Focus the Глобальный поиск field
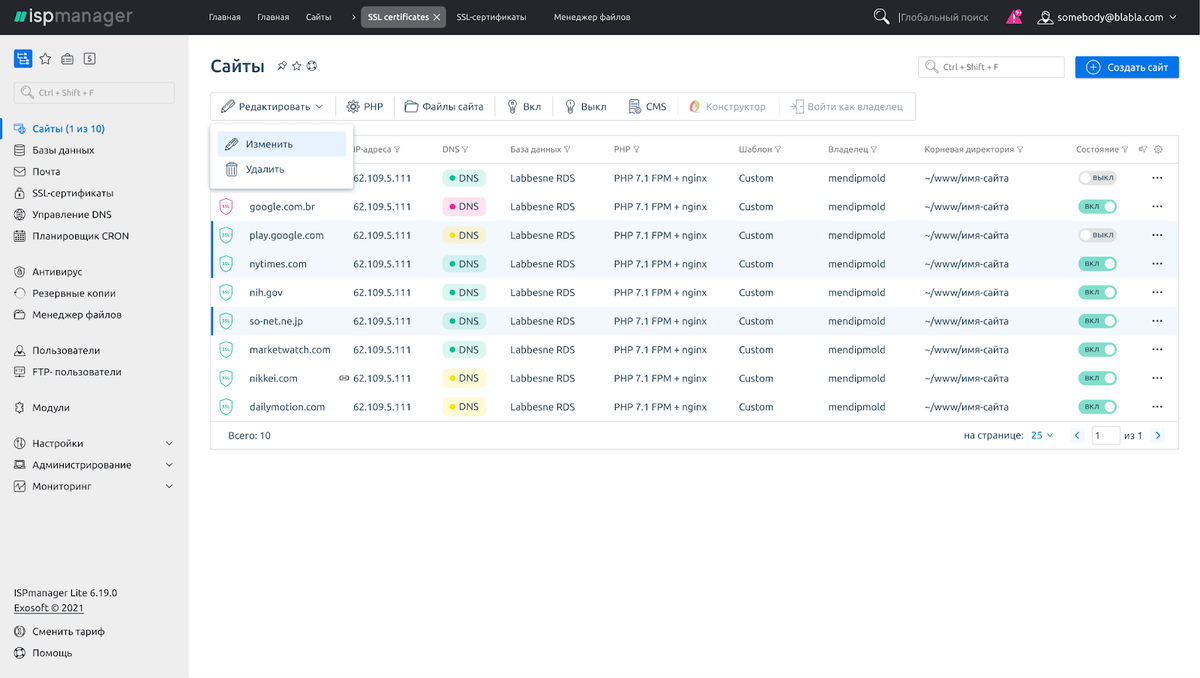Screen dimensions: 1200x678 coord(945,17)
